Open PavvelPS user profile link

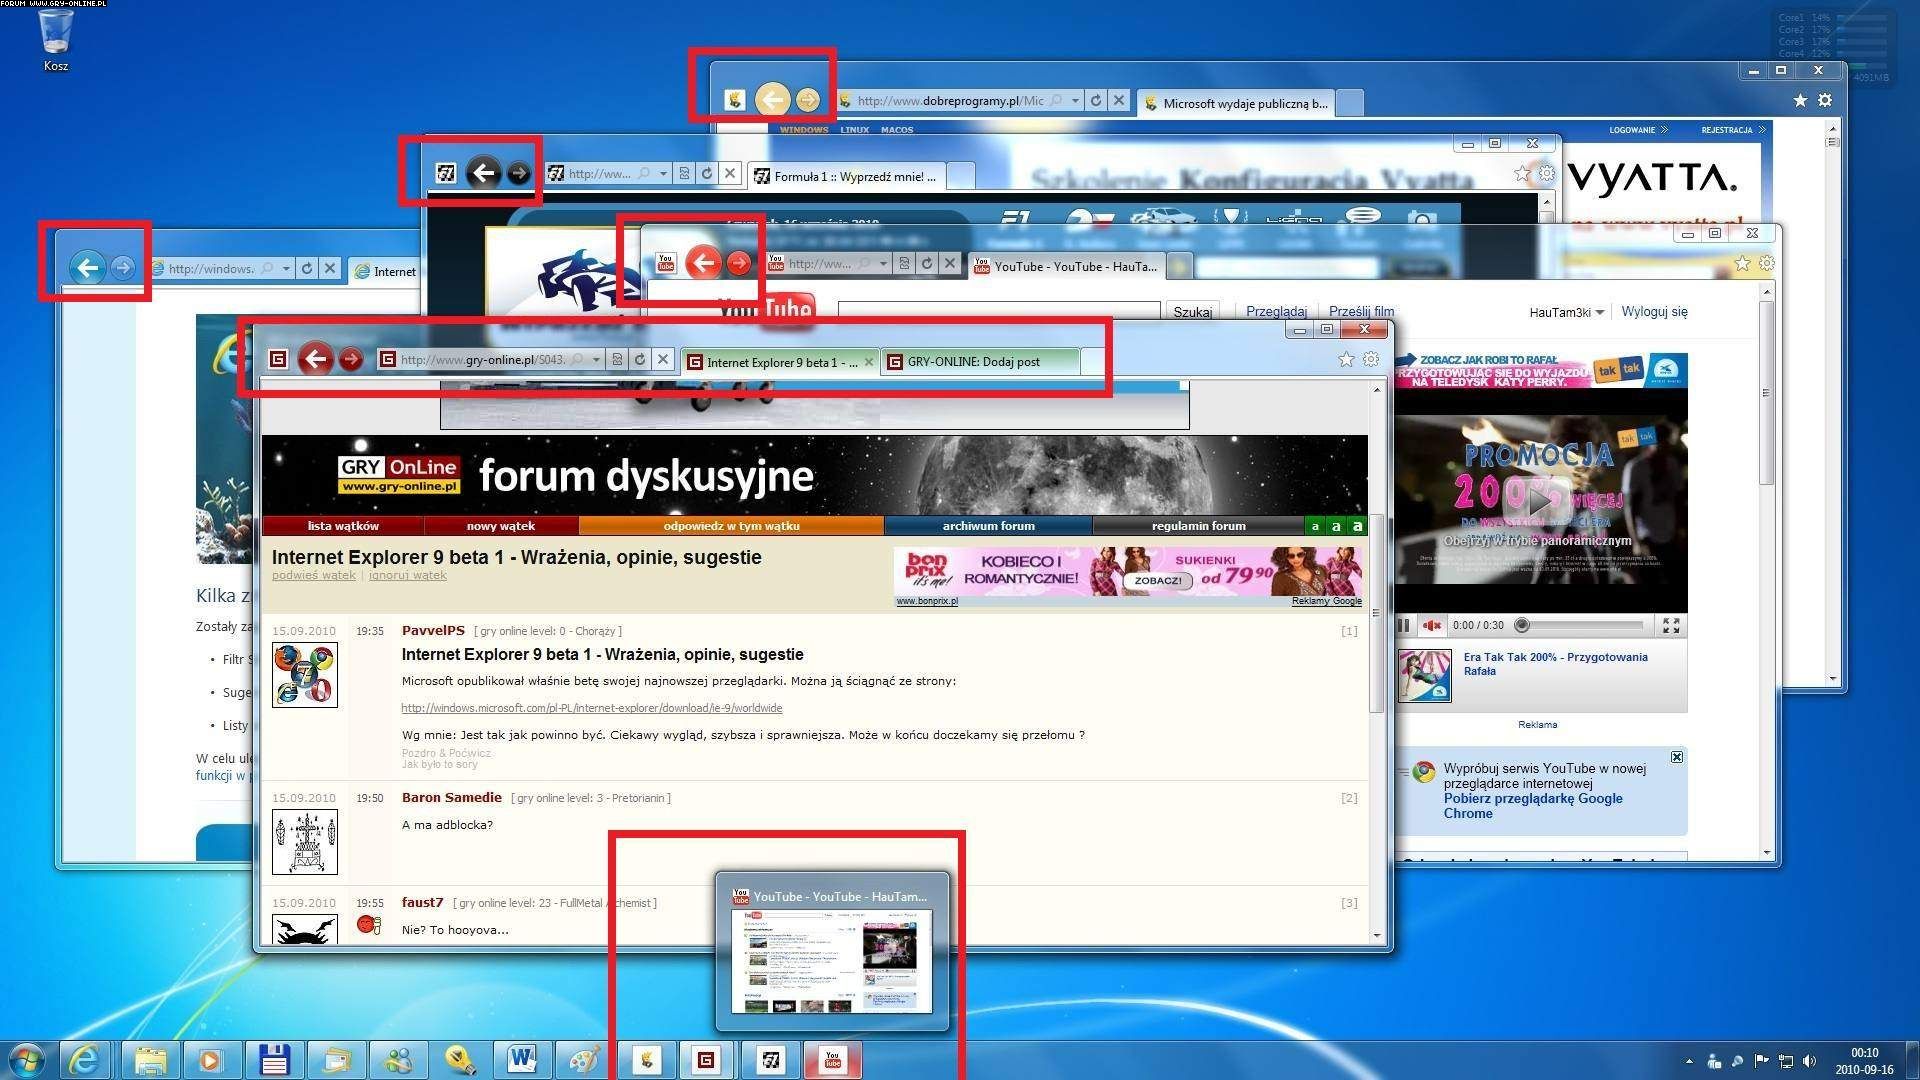coord(433,630)
